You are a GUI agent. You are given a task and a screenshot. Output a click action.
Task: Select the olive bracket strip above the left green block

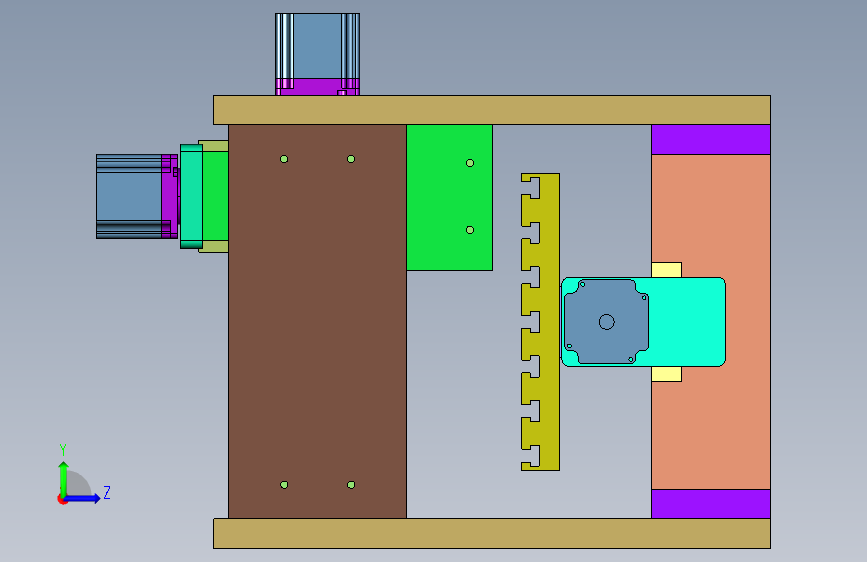tap(213, 146)
